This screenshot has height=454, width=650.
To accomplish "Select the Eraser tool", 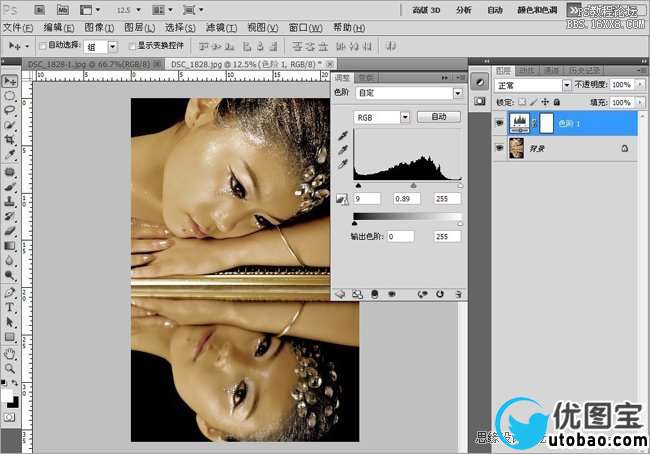I will click(x=9, y=231).
